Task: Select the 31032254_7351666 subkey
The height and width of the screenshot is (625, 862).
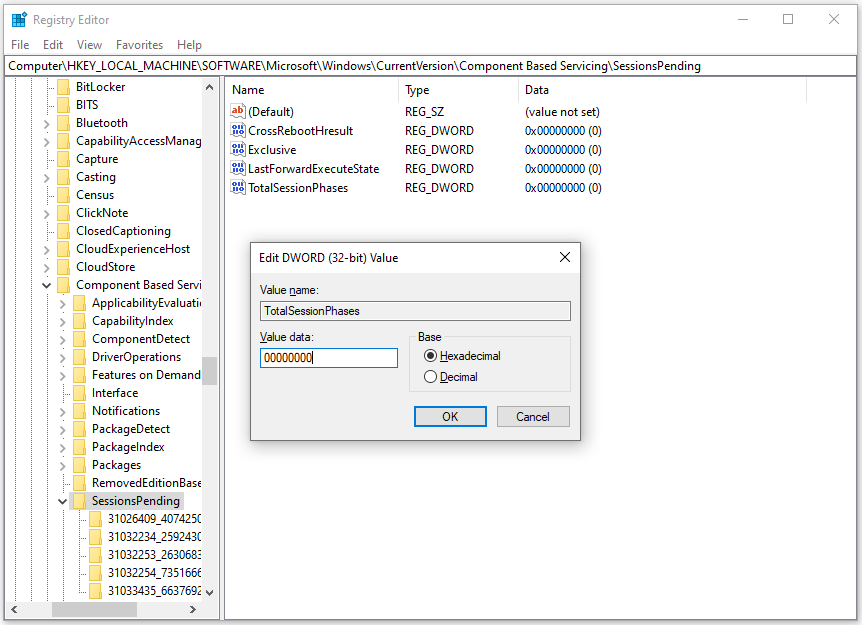Action: (154, 573)
